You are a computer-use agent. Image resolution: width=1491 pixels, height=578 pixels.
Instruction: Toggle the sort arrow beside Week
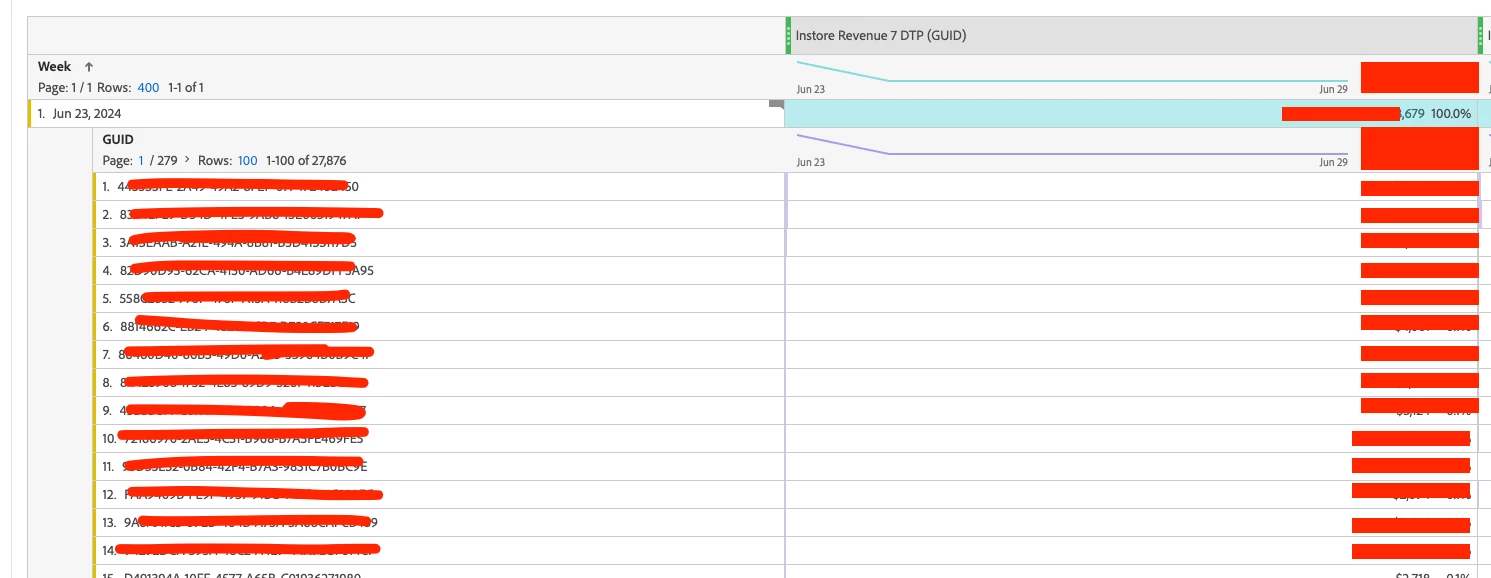89,66
